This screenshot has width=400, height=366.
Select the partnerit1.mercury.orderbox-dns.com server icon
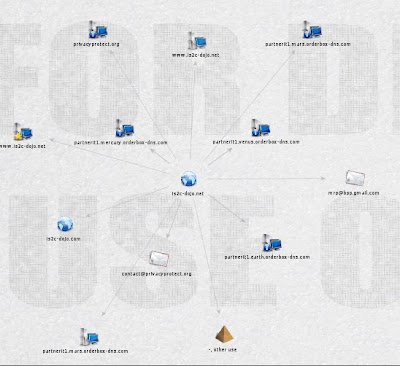click(124, 128)
